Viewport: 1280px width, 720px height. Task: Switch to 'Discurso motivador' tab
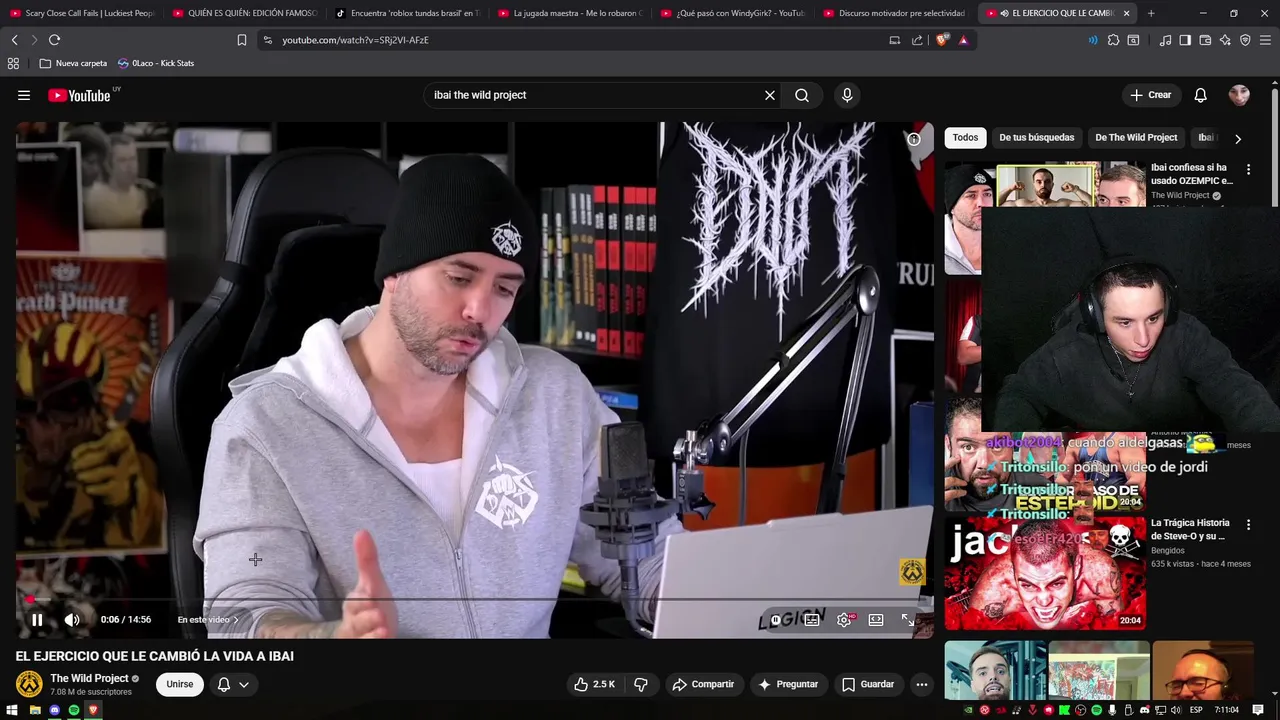896,13
